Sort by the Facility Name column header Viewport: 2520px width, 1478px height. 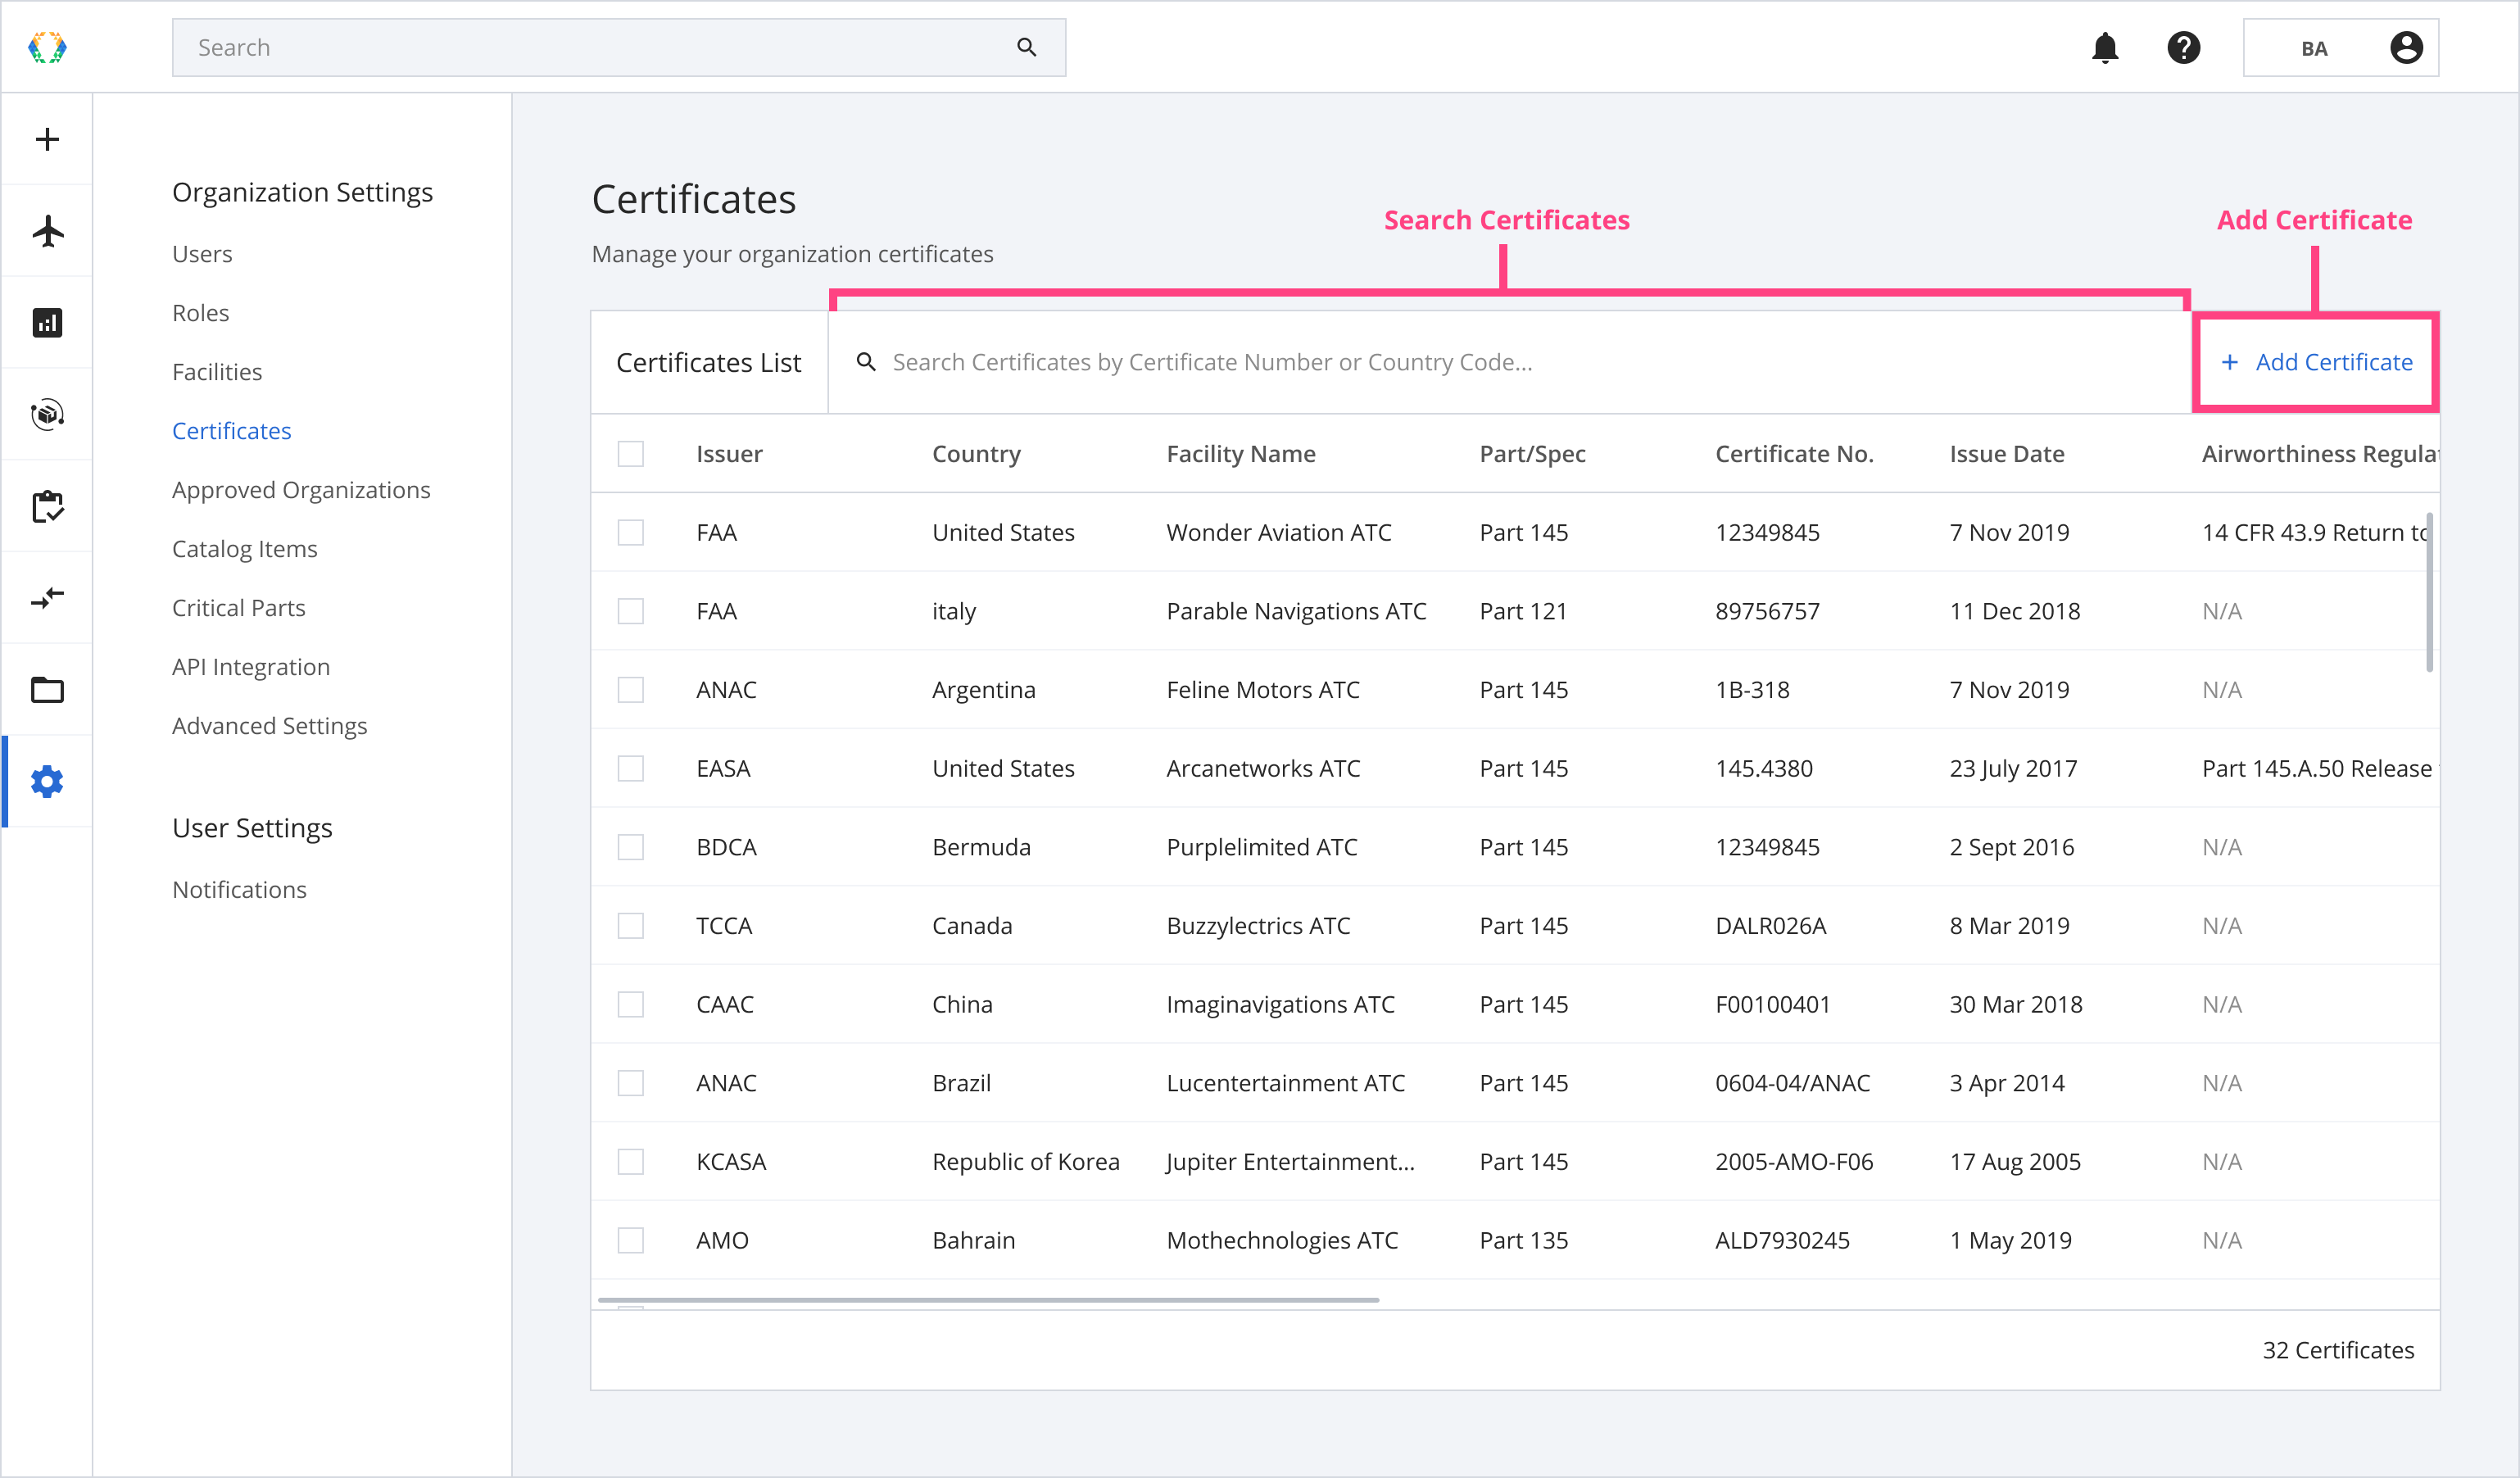click(1241, 454)
